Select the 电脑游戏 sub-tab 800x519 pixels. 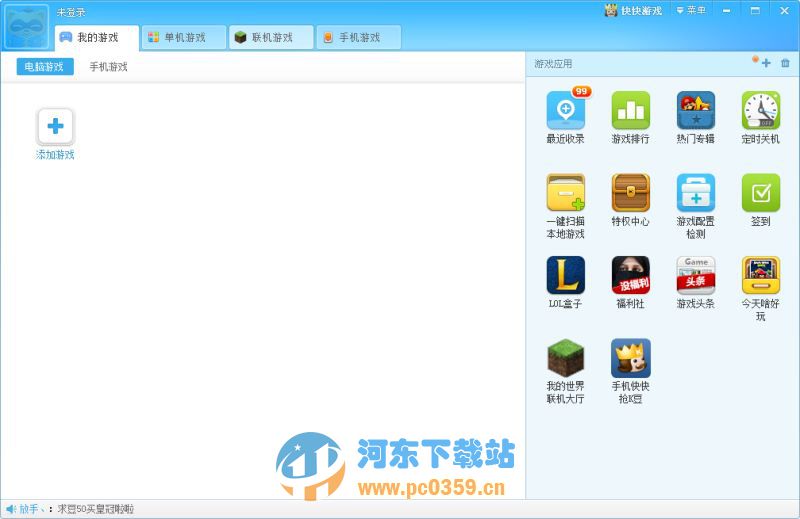coord(45,66)
